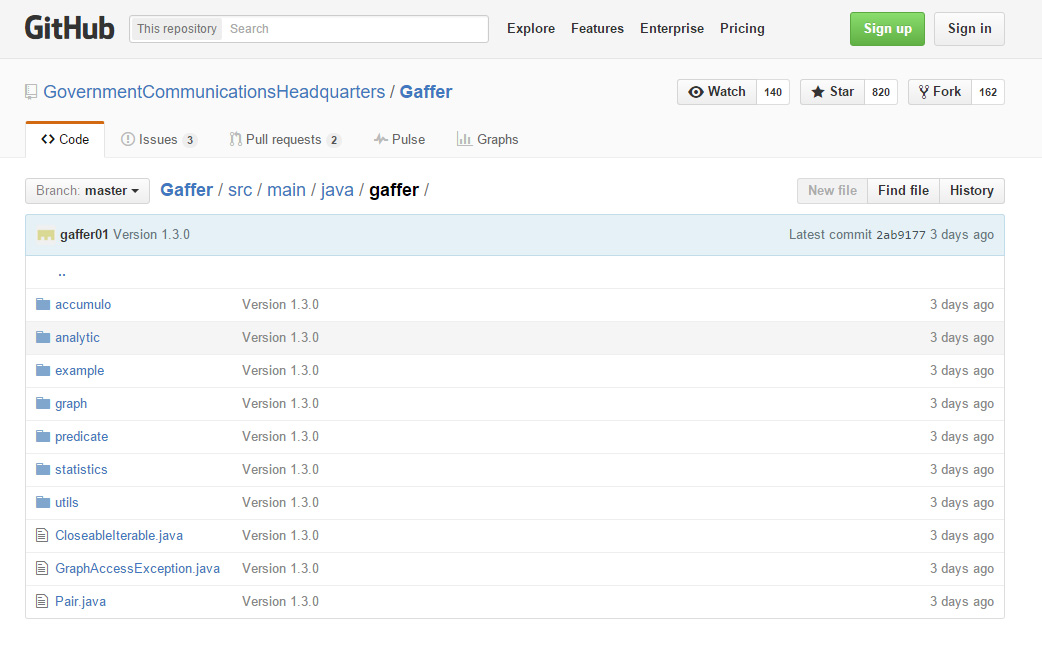Click Version 1.3.0 message on Pair.java row
The width and height of the screenshot is (1042, 647).
280,601
